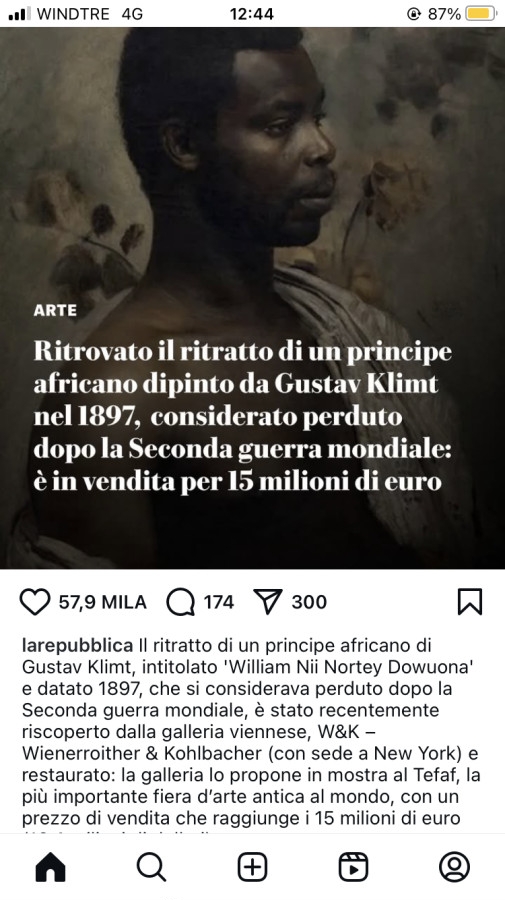Viewport: 505px width, 900px height.
Task: Open the Search magnifier tab
Action: point(152,867)
